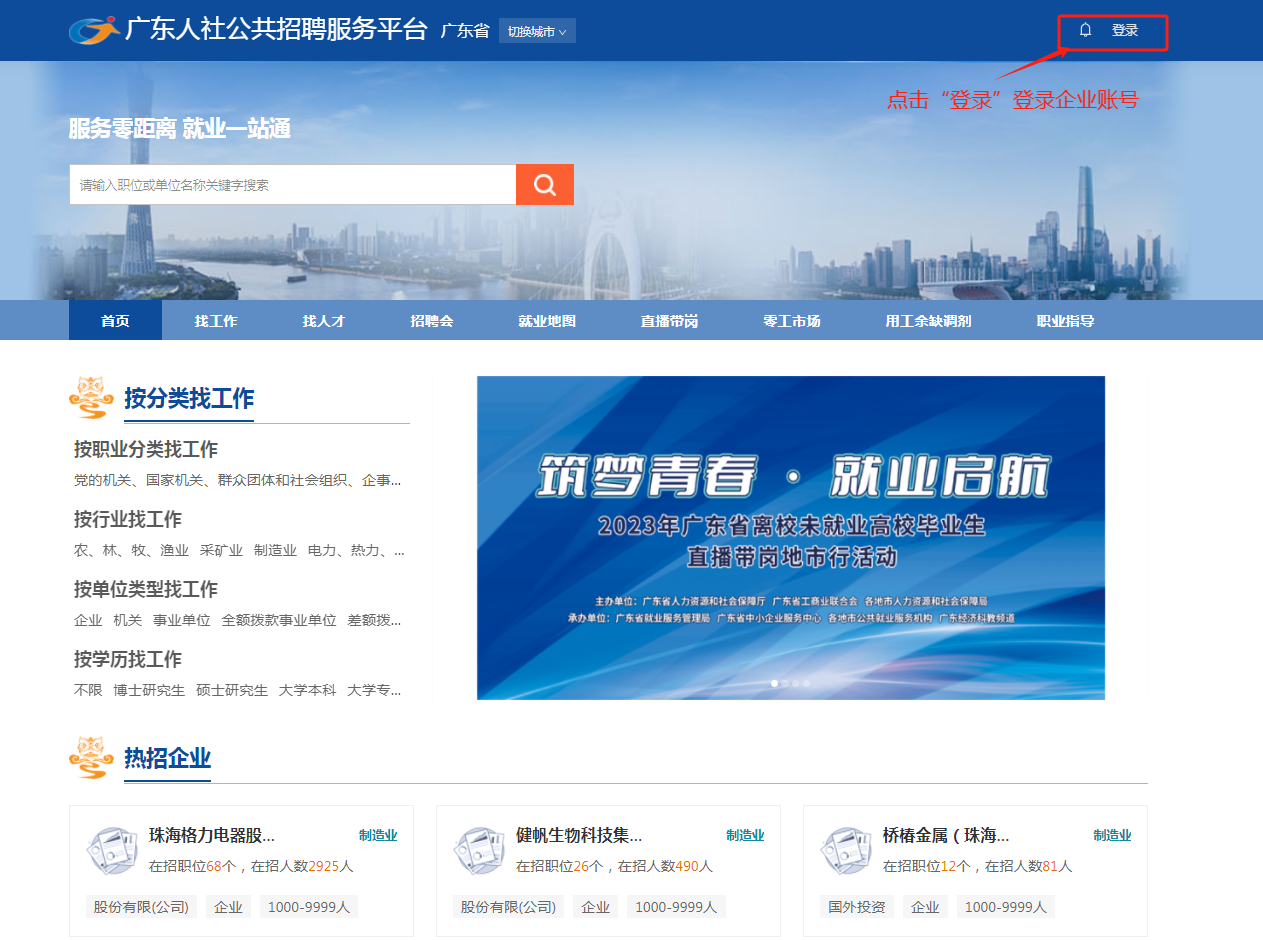The image size is (1263, 940).
Task: Click the notification bell icon
Action: [x=1085, y=31]
